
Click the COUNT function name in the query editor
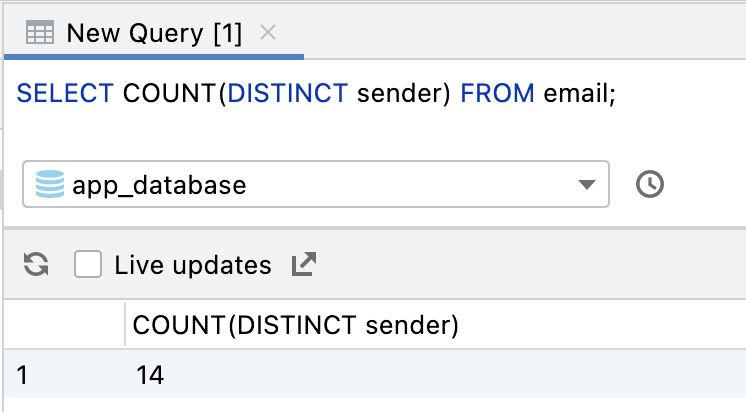(167, 94)
